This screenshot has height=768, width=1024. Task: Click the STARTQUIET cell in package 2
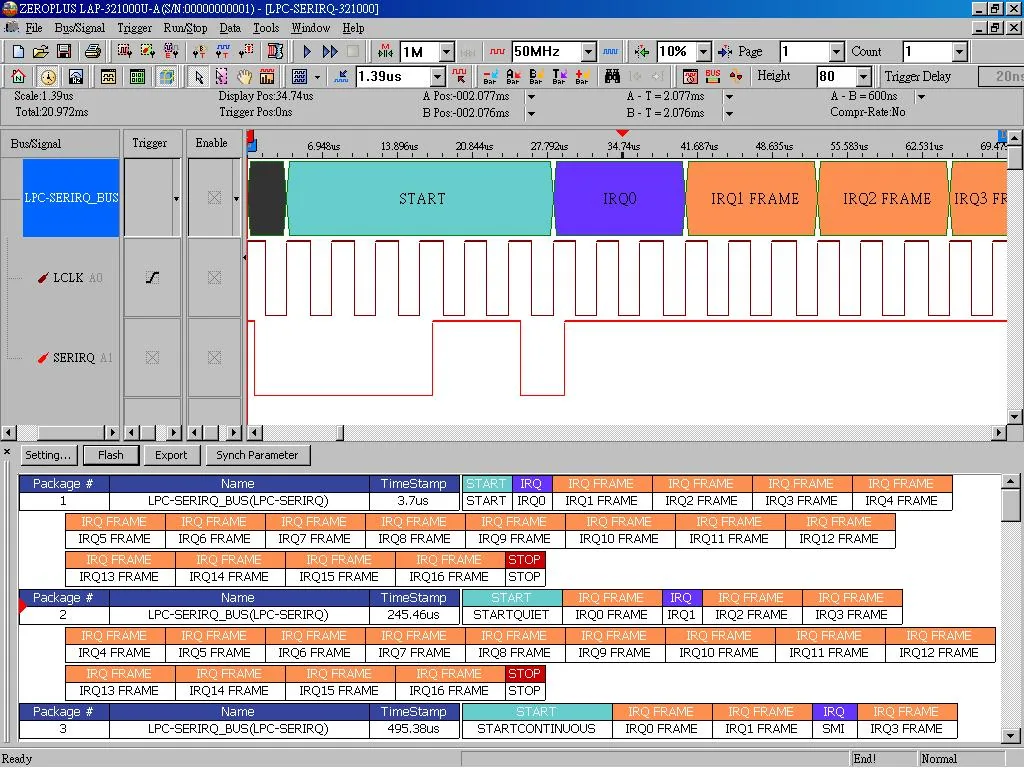(x=511, y=615)
